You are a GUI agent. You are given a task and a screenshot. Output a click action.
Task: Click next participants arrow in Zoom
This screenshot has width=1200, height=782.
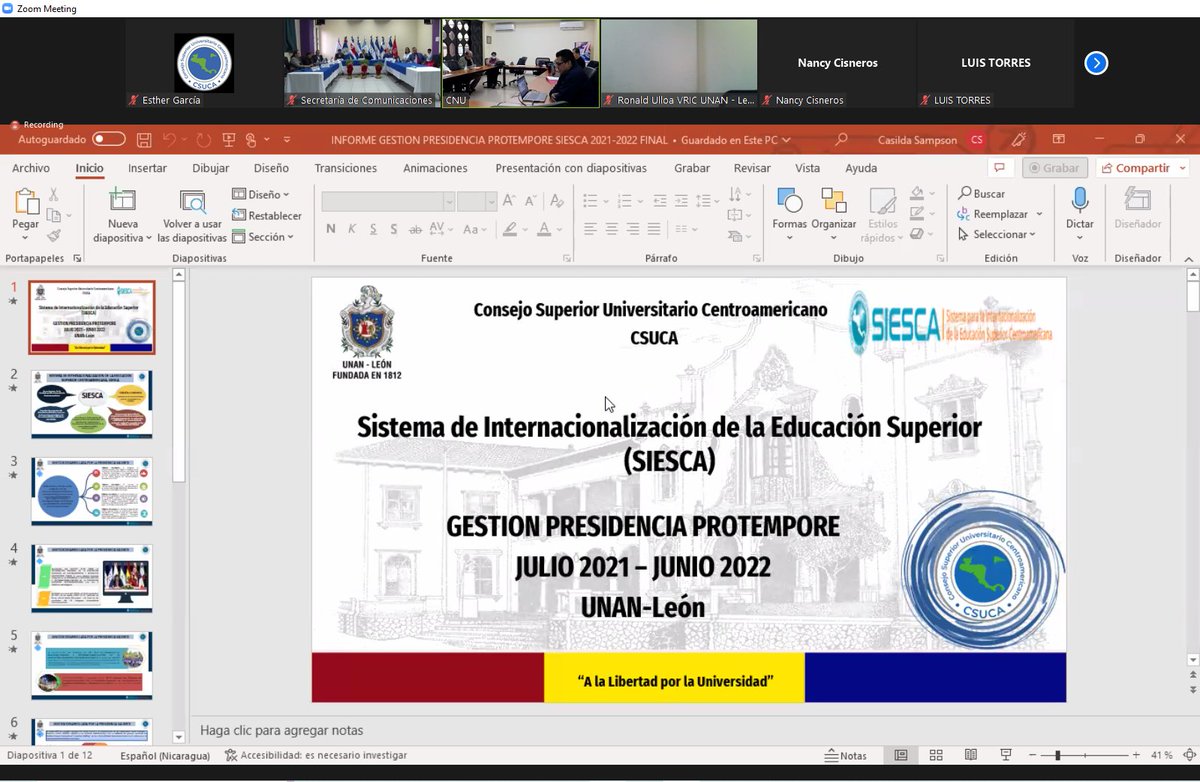click(x=1096, y=63)
